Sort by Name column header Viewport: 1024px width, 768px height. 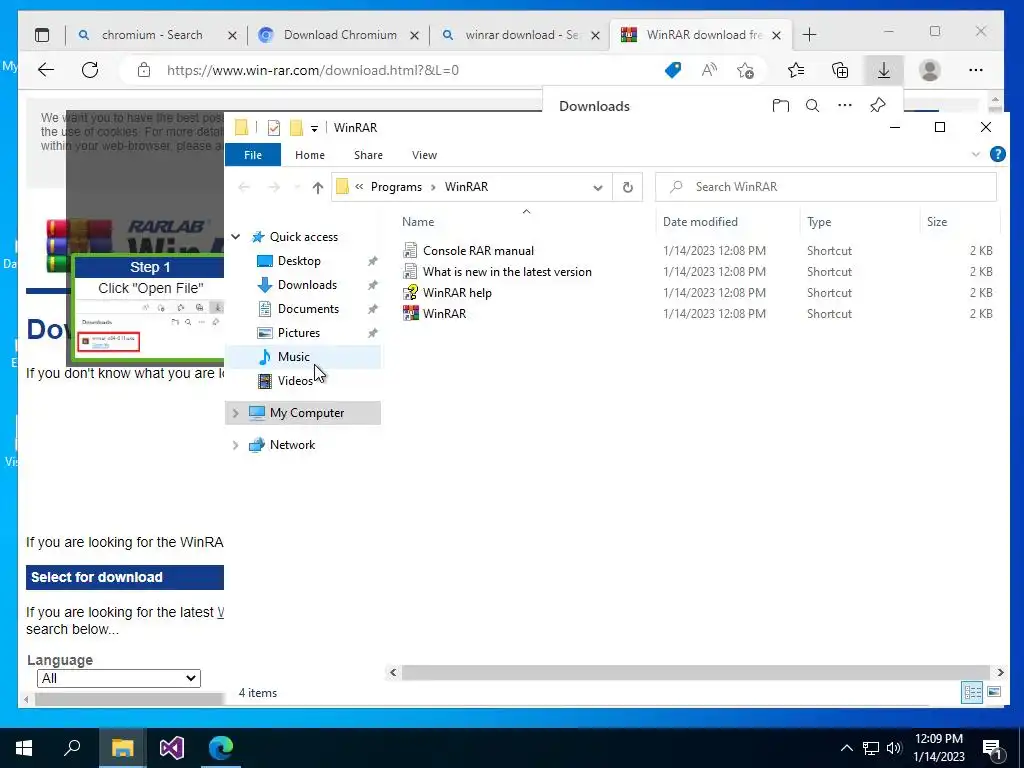pos(418,221)
